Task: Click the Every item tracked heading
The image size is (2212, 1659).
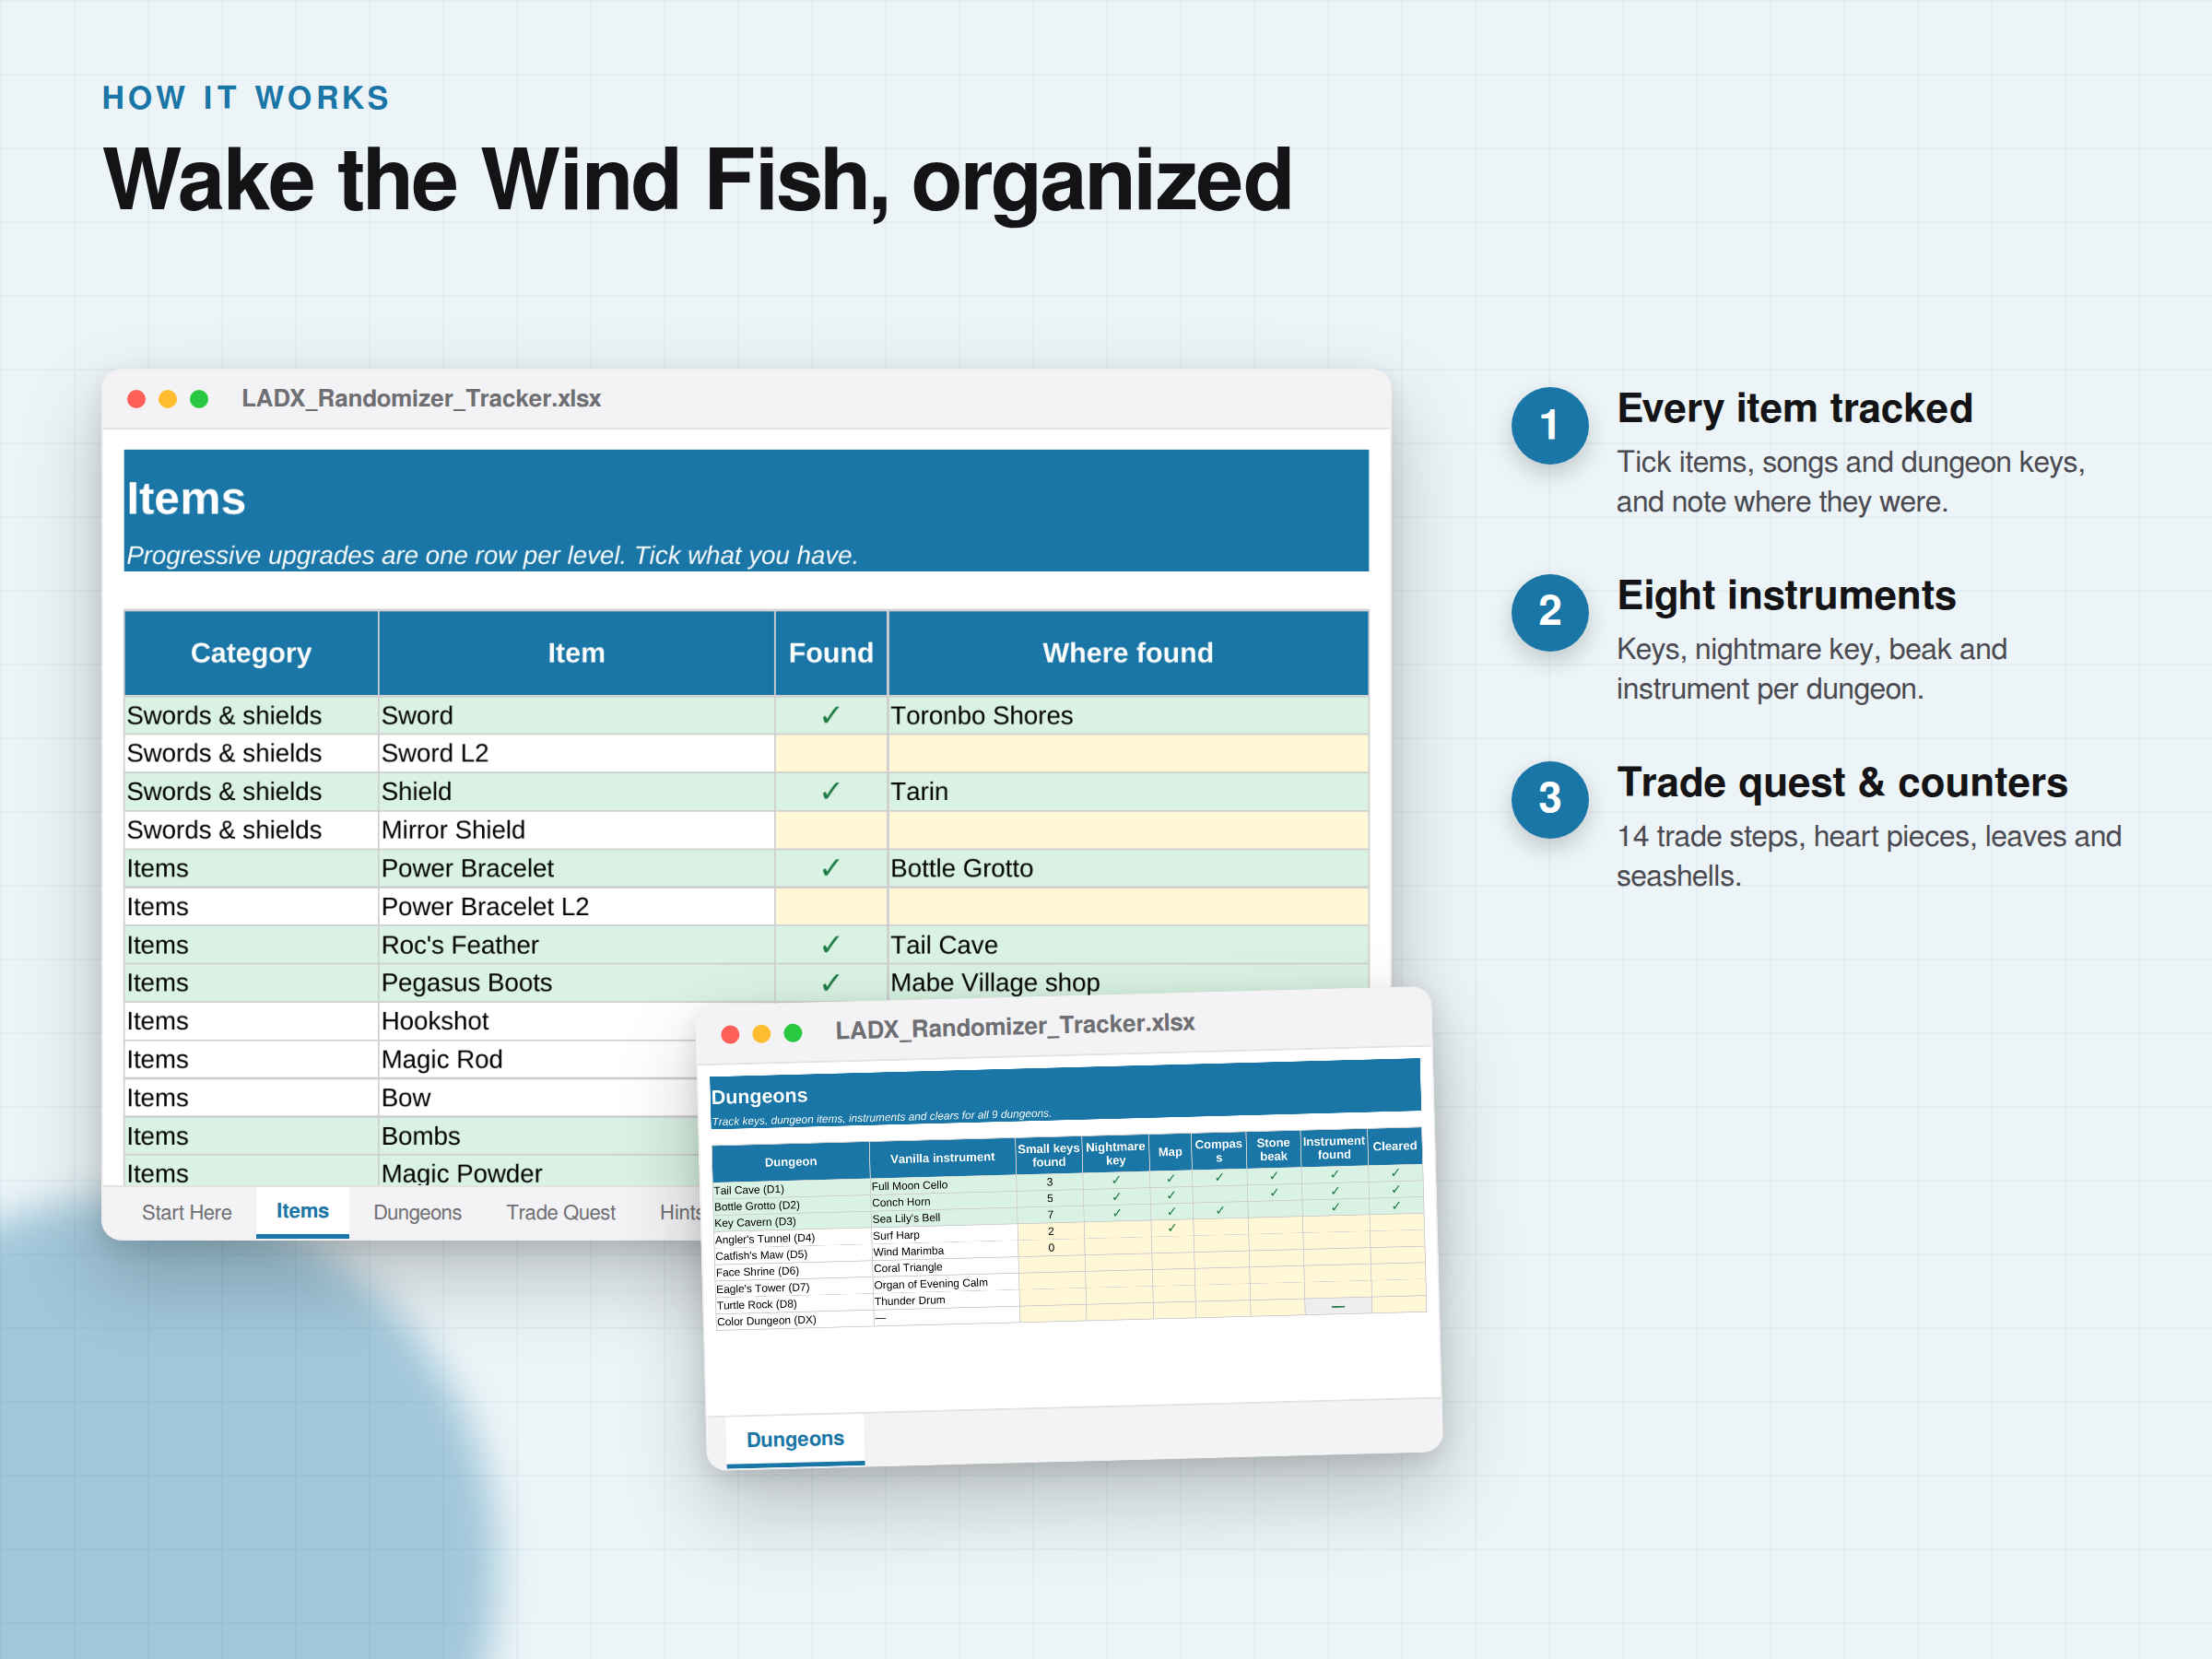Action: [1794, 409]
